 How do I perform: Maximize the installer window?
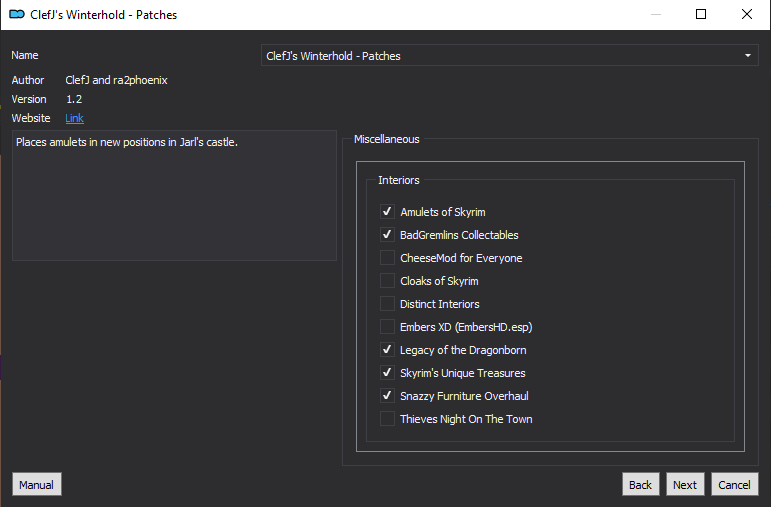coord(701,14)
